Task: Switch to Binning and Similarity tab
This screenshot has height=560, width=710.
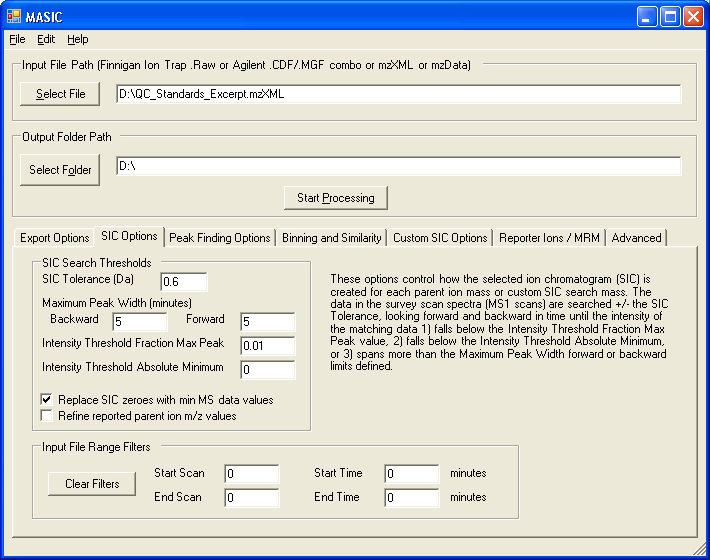Action: pyautogui.click(x=331, y=238)
